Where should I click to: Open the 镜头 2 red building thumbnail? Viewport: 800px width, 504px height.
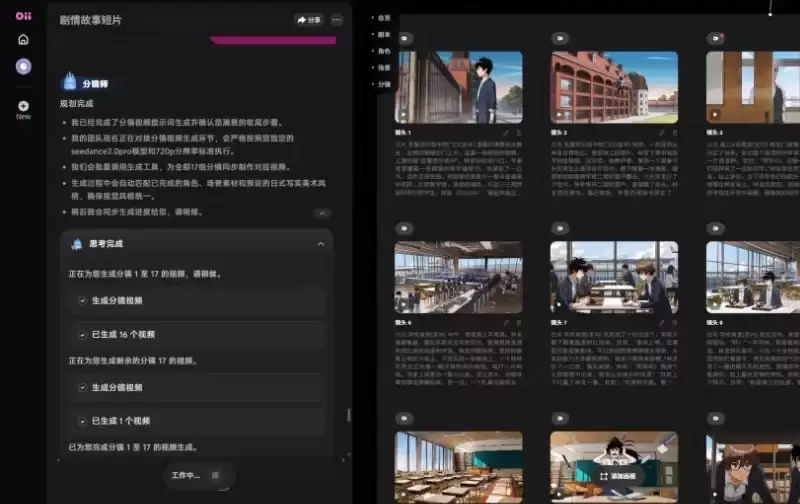pos(614,87)
